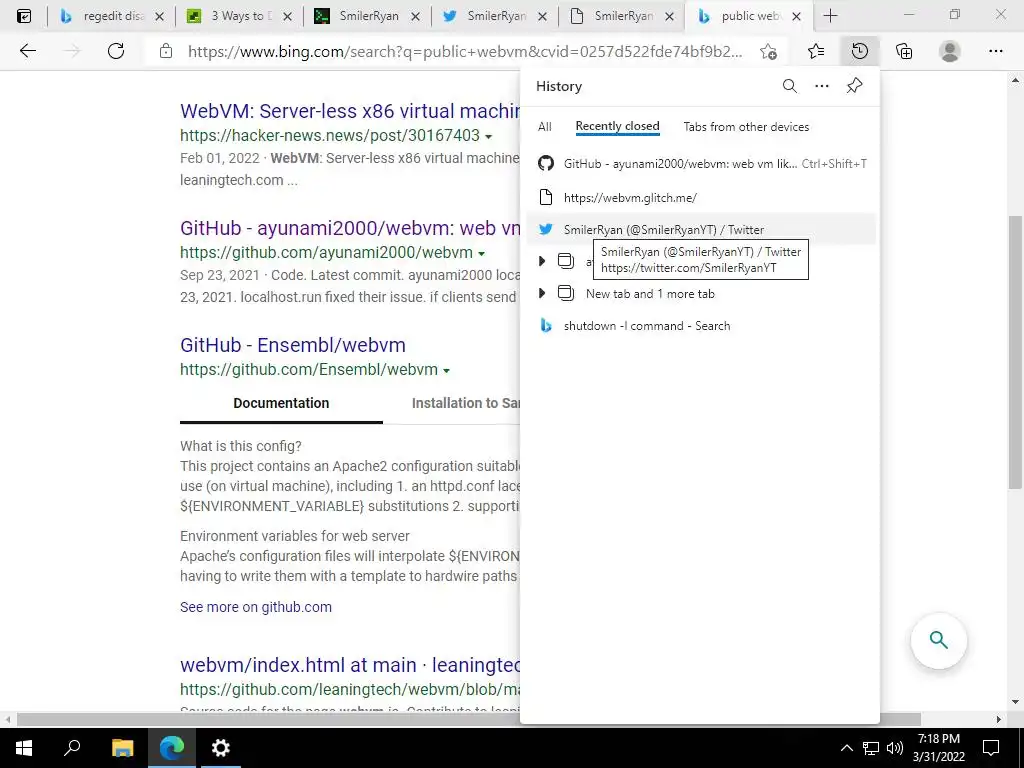This screenshot has width=1024, height=768.
Task: Switch to the Edge taskbar button
Action: point(171,748)
